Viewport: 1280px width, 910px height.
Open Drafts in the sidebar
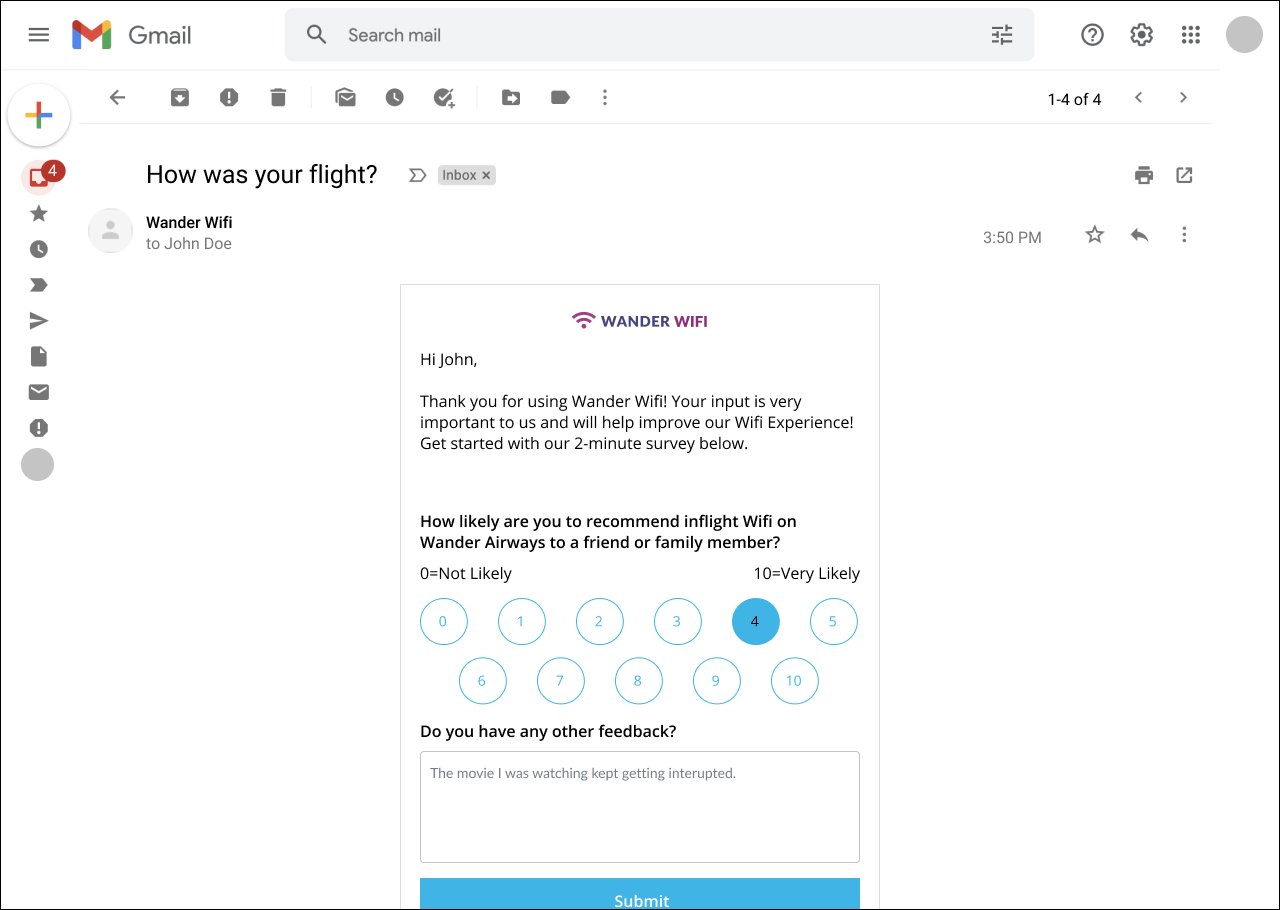(39, 357)
